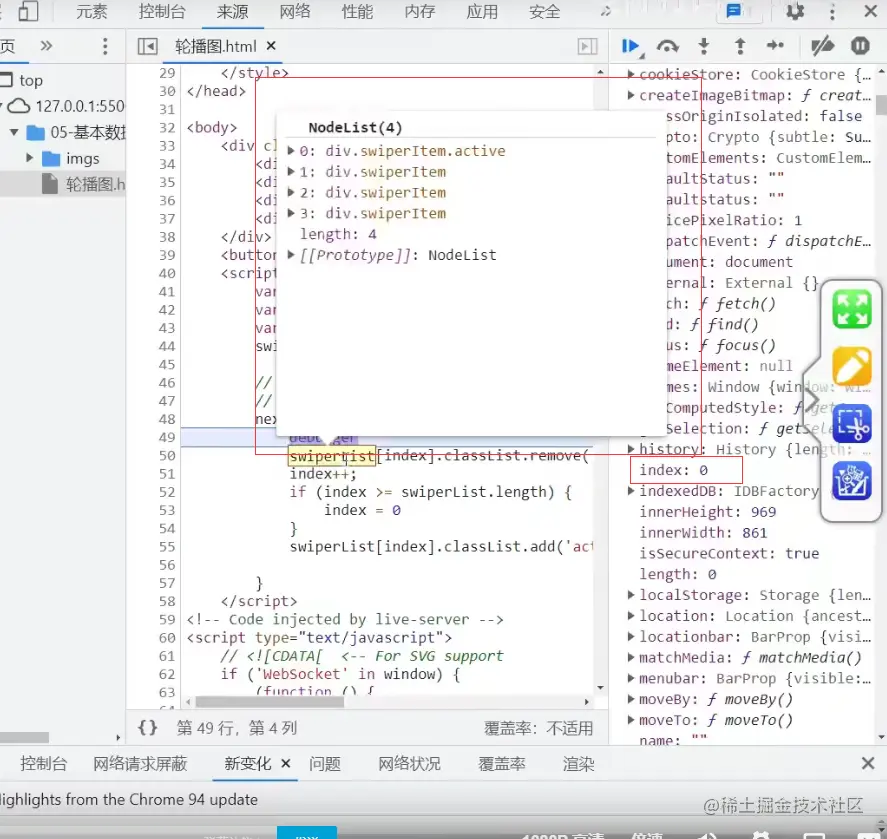The height and width of the screenshot is (839, 887).
Task: Step over next function call
Action: pos(667,46)
